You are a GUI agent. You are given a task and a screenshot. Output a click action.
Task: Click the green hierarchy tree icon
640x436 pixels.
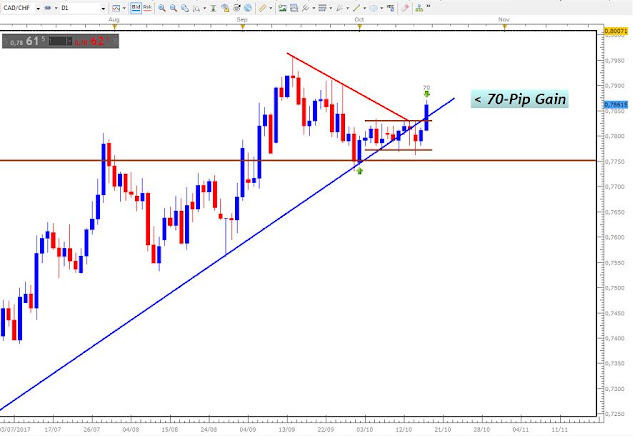pyautogui.click(x=419, y=8)
